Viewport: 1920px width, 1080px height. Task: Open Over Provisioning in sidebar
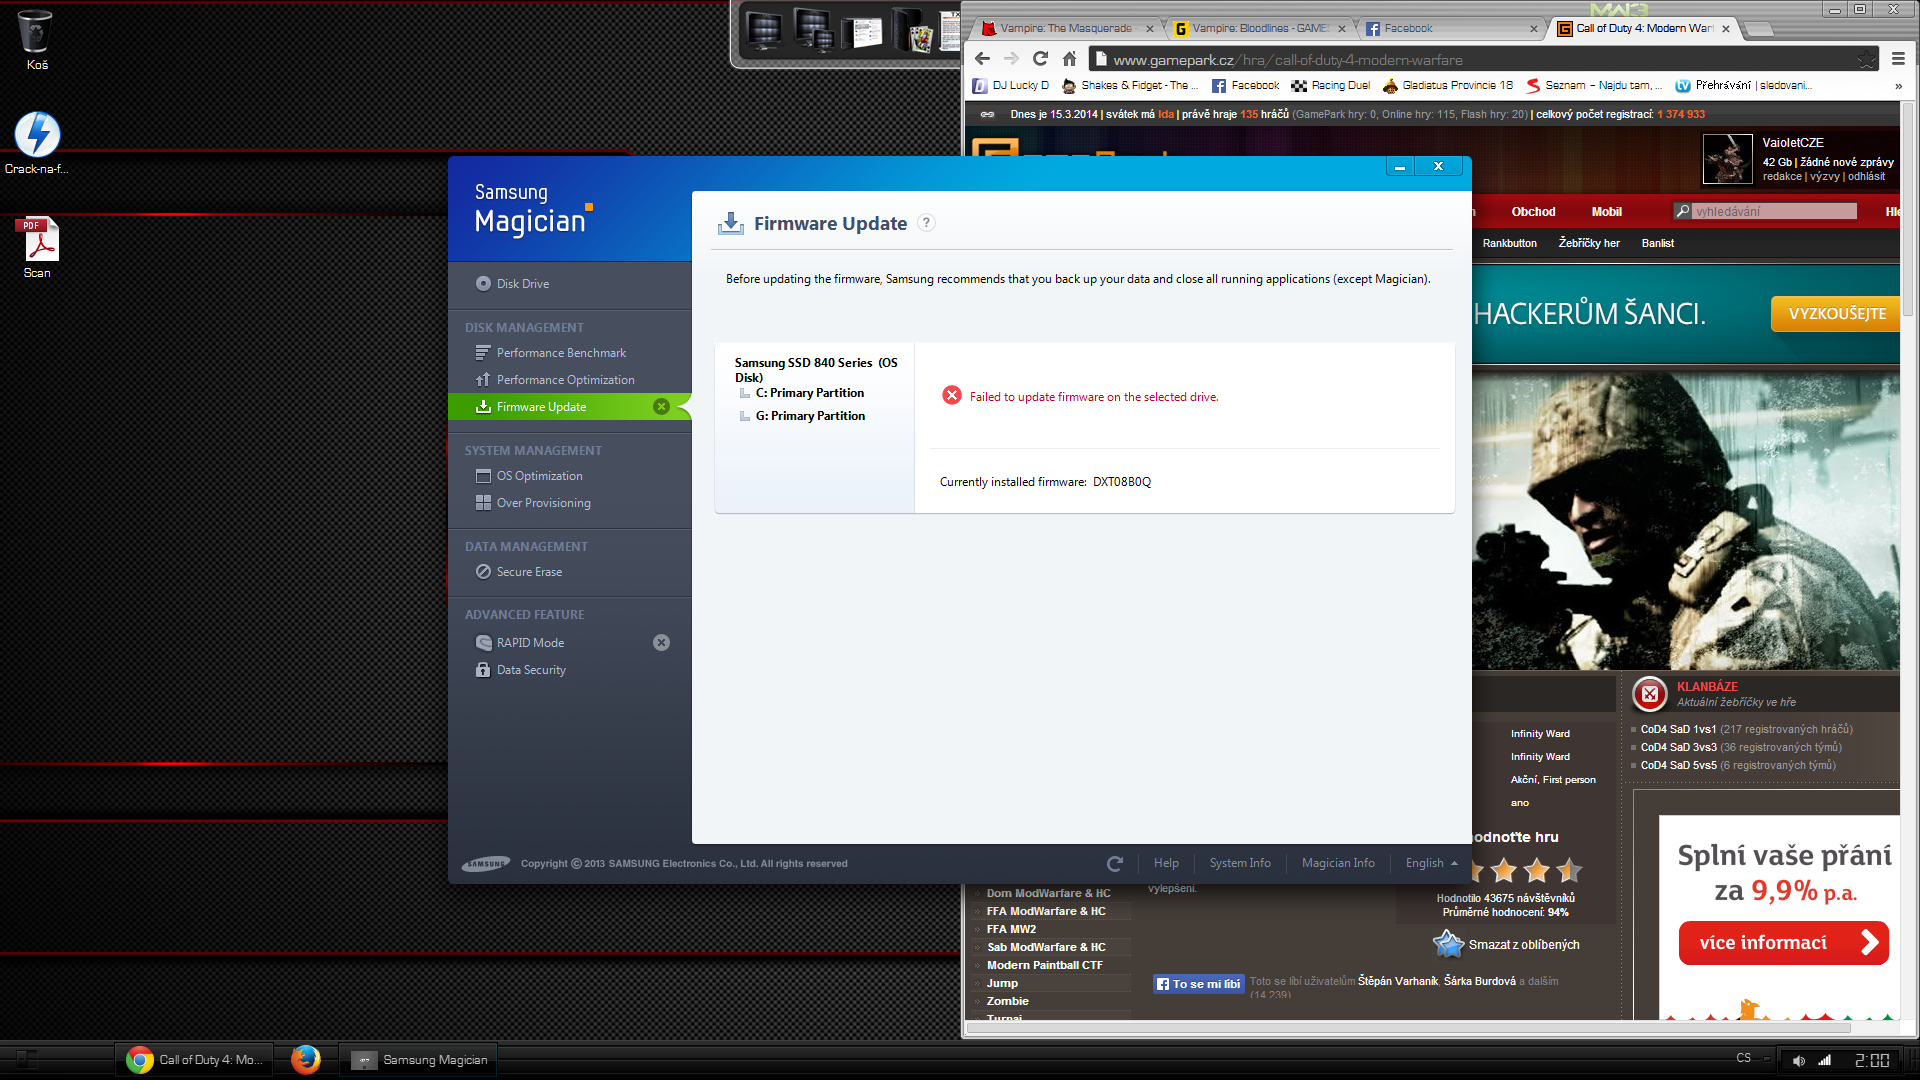click(x=543, y=503)
